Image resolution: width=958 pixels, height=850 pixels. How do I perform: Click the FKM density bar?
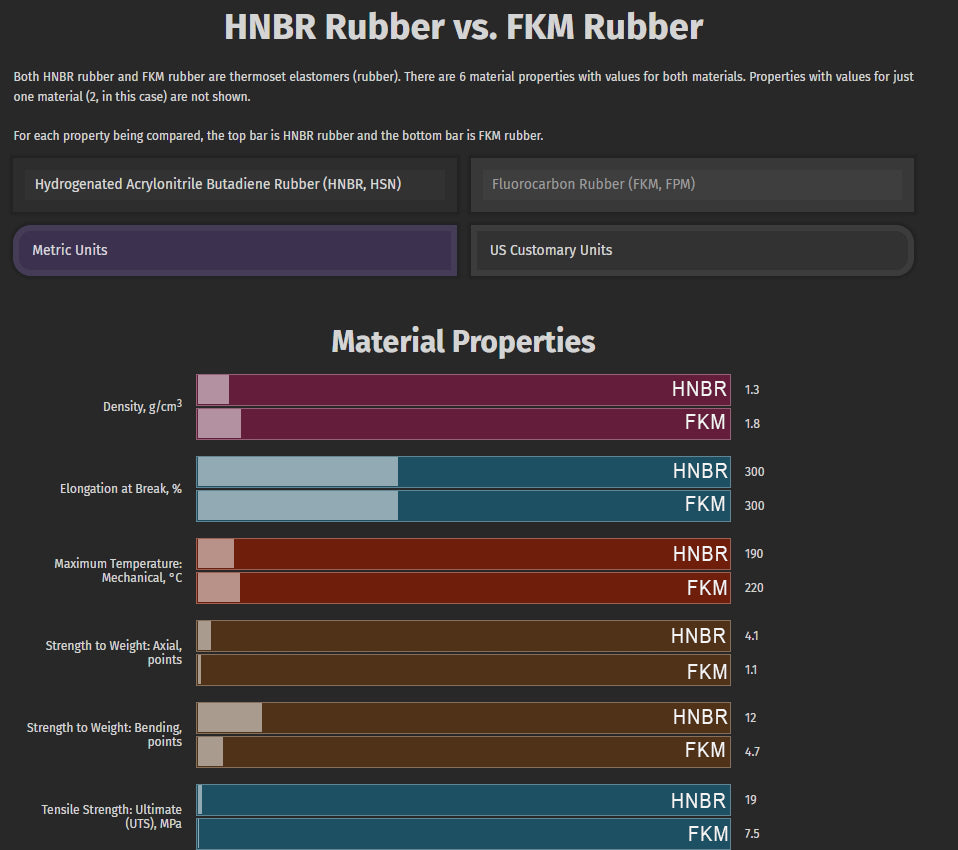tap(463, 423)
